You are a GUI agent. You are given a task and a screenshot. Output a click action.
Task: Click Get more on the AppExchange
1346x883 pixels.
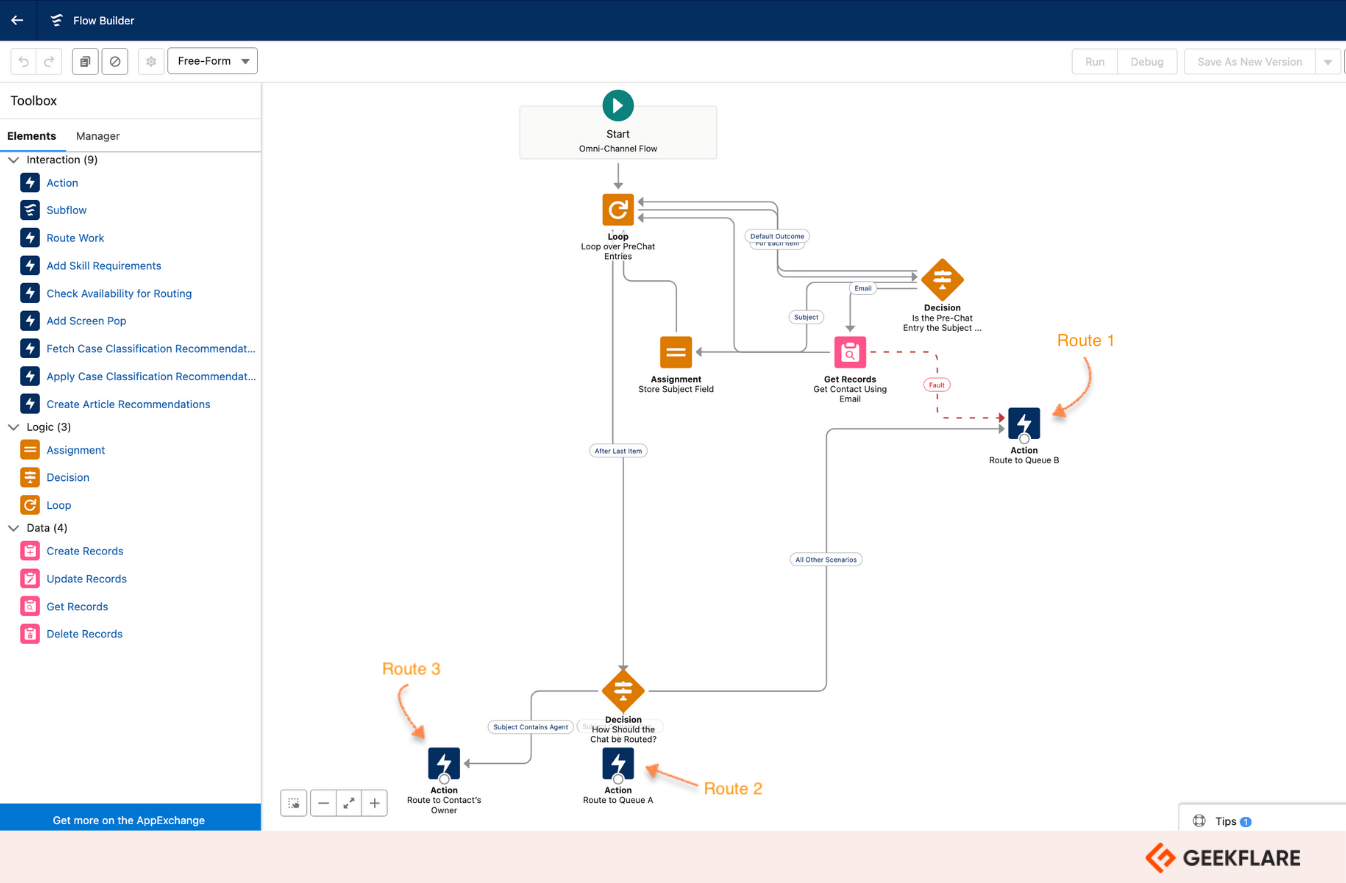point(129,820)
